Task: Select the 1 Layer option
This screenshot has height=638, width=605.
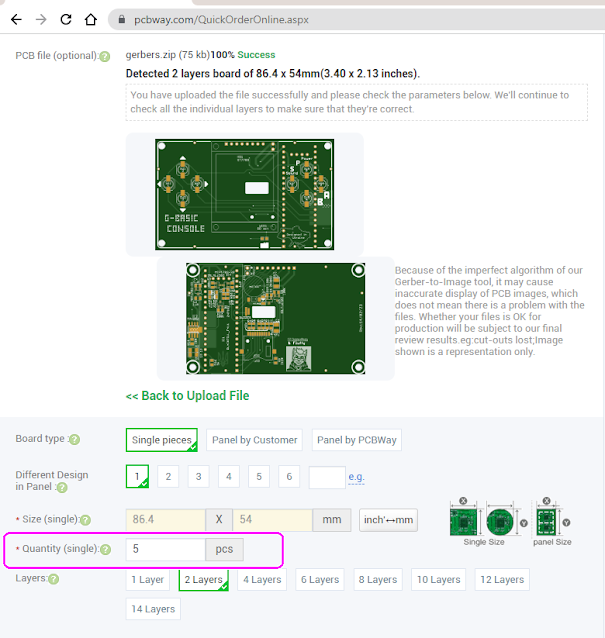Action: click(x=147, y=579)
